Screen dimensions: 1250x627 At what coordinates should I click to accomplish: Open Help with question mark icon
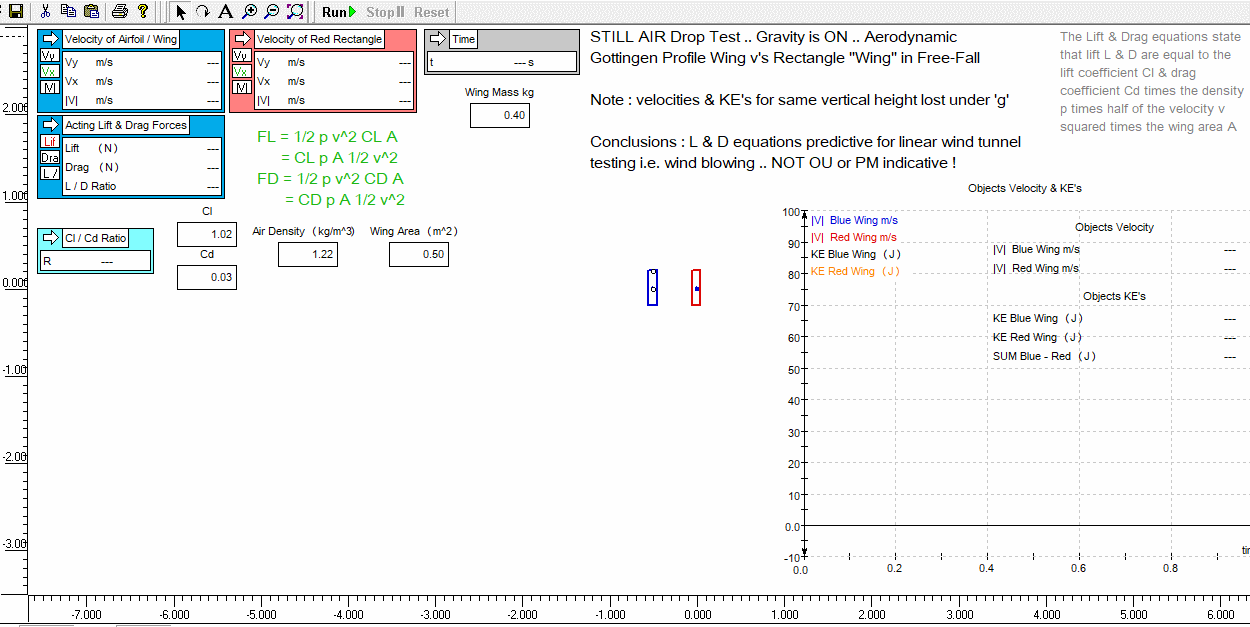pyautogui.click(x=142, y=12)
